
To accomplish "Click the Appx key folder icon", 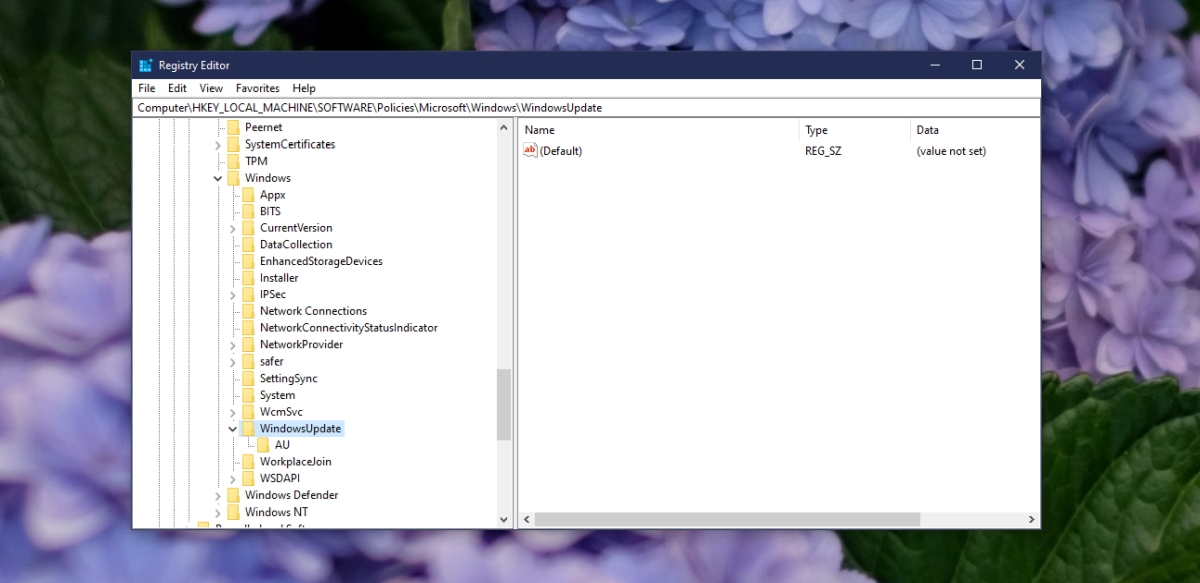I will pos(249,194).
